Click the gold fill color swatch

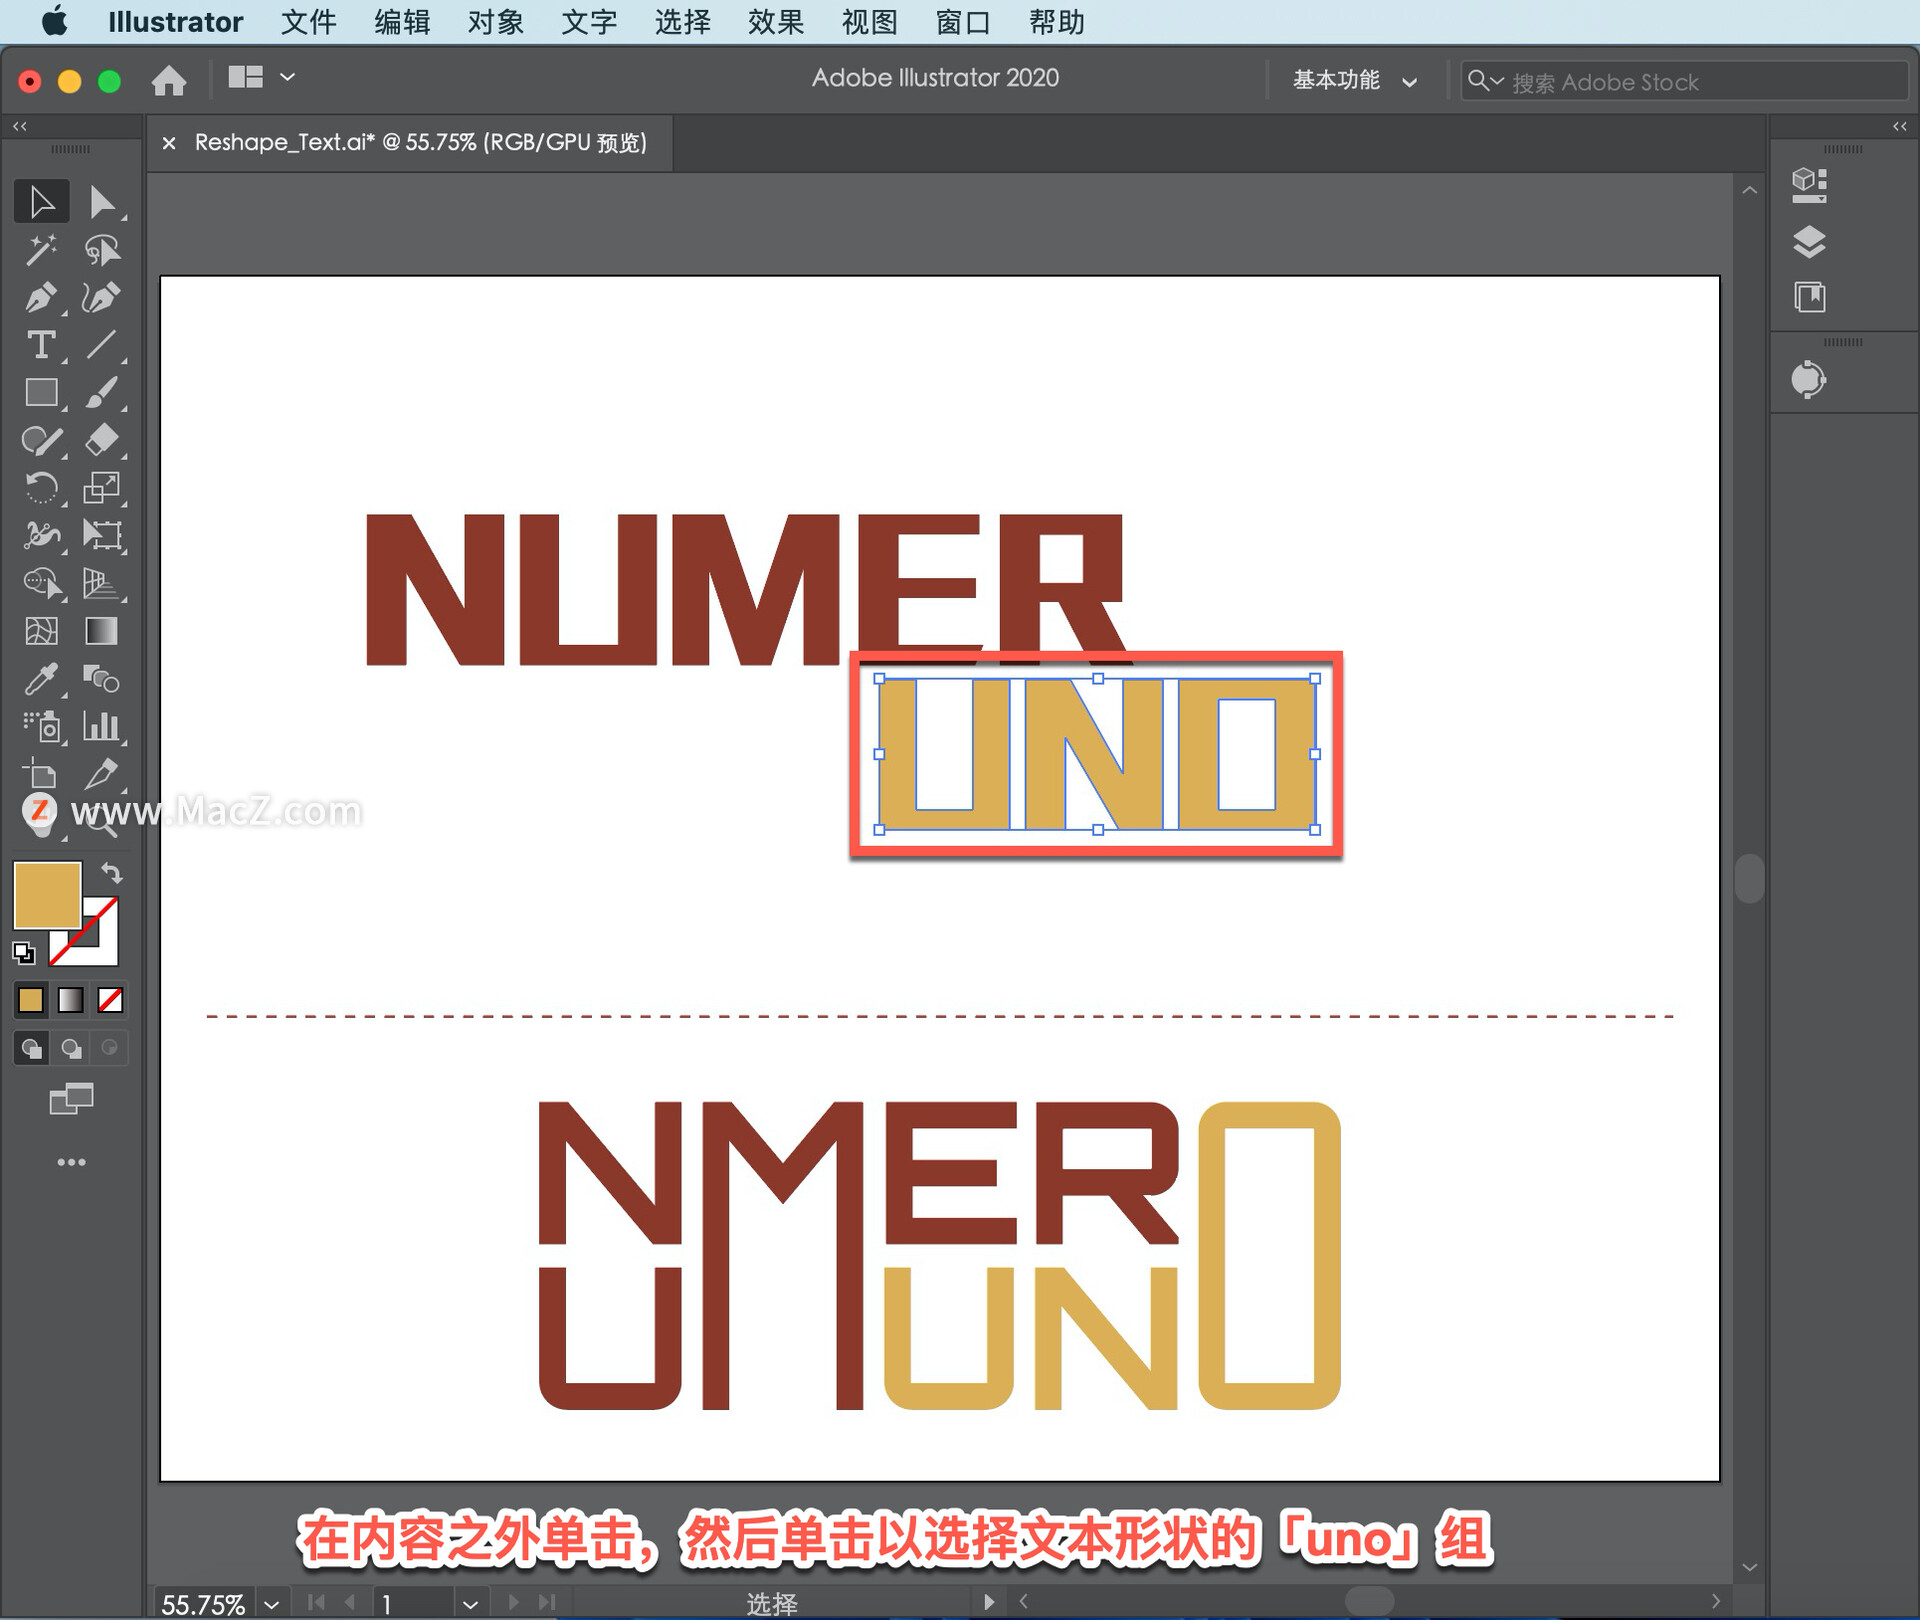pos(43,895)
